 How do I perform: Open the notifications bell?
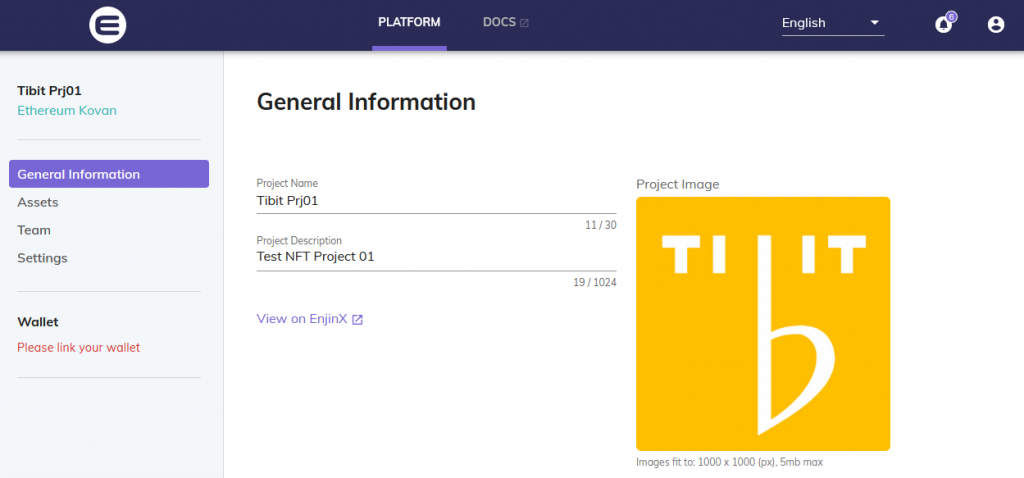943,25
